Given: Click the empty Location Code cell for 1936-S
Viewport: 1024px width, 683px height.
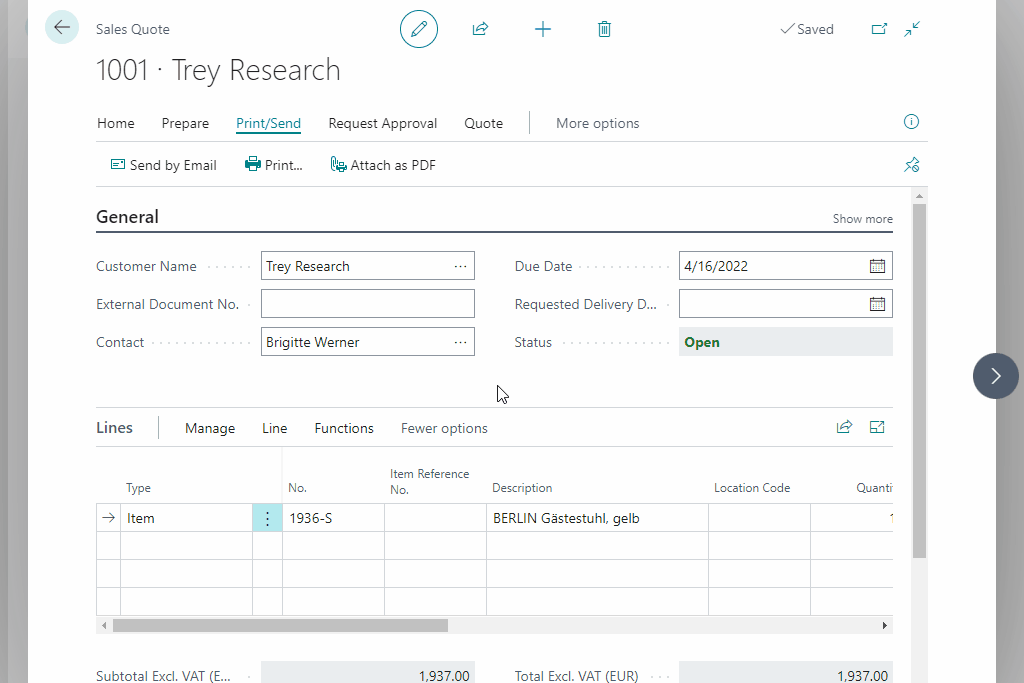Looking at the screenshot, I should [760, 518].
